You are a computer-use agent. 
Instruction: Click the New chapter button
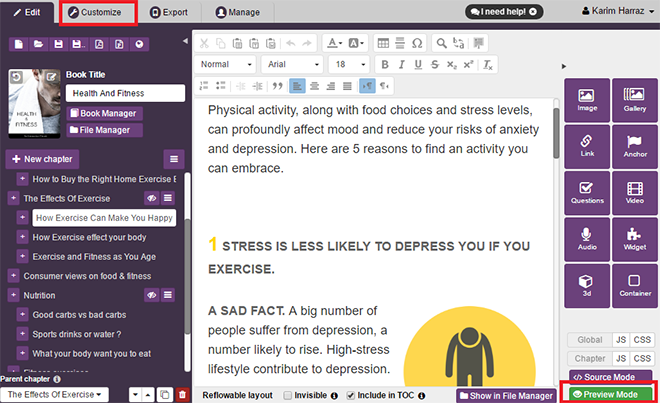[42, 159]
